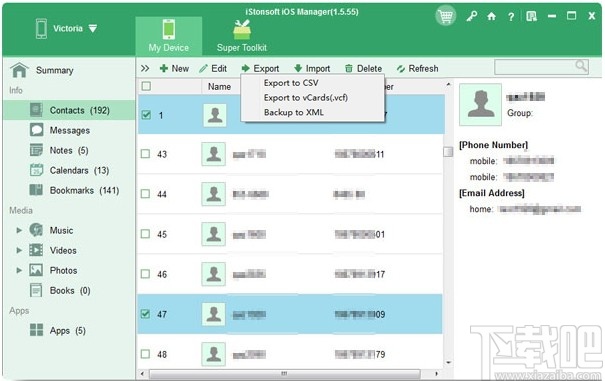Sort by the Name column header
605x381 pixels.
tap(220, 86)
